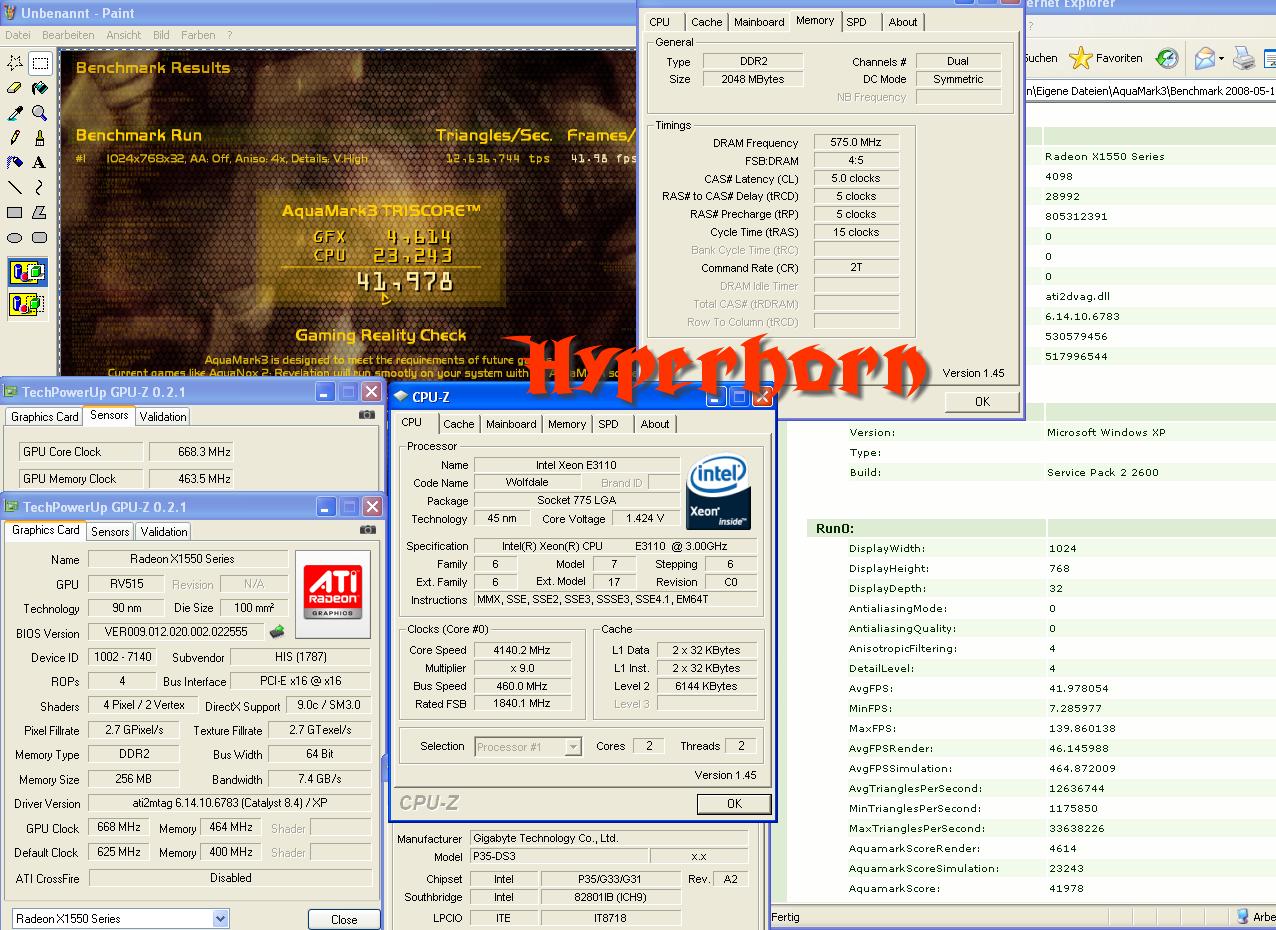Open the Ansicht menu in Paint
Viewport: 1276px width, 930px height.
coord(124,35)
